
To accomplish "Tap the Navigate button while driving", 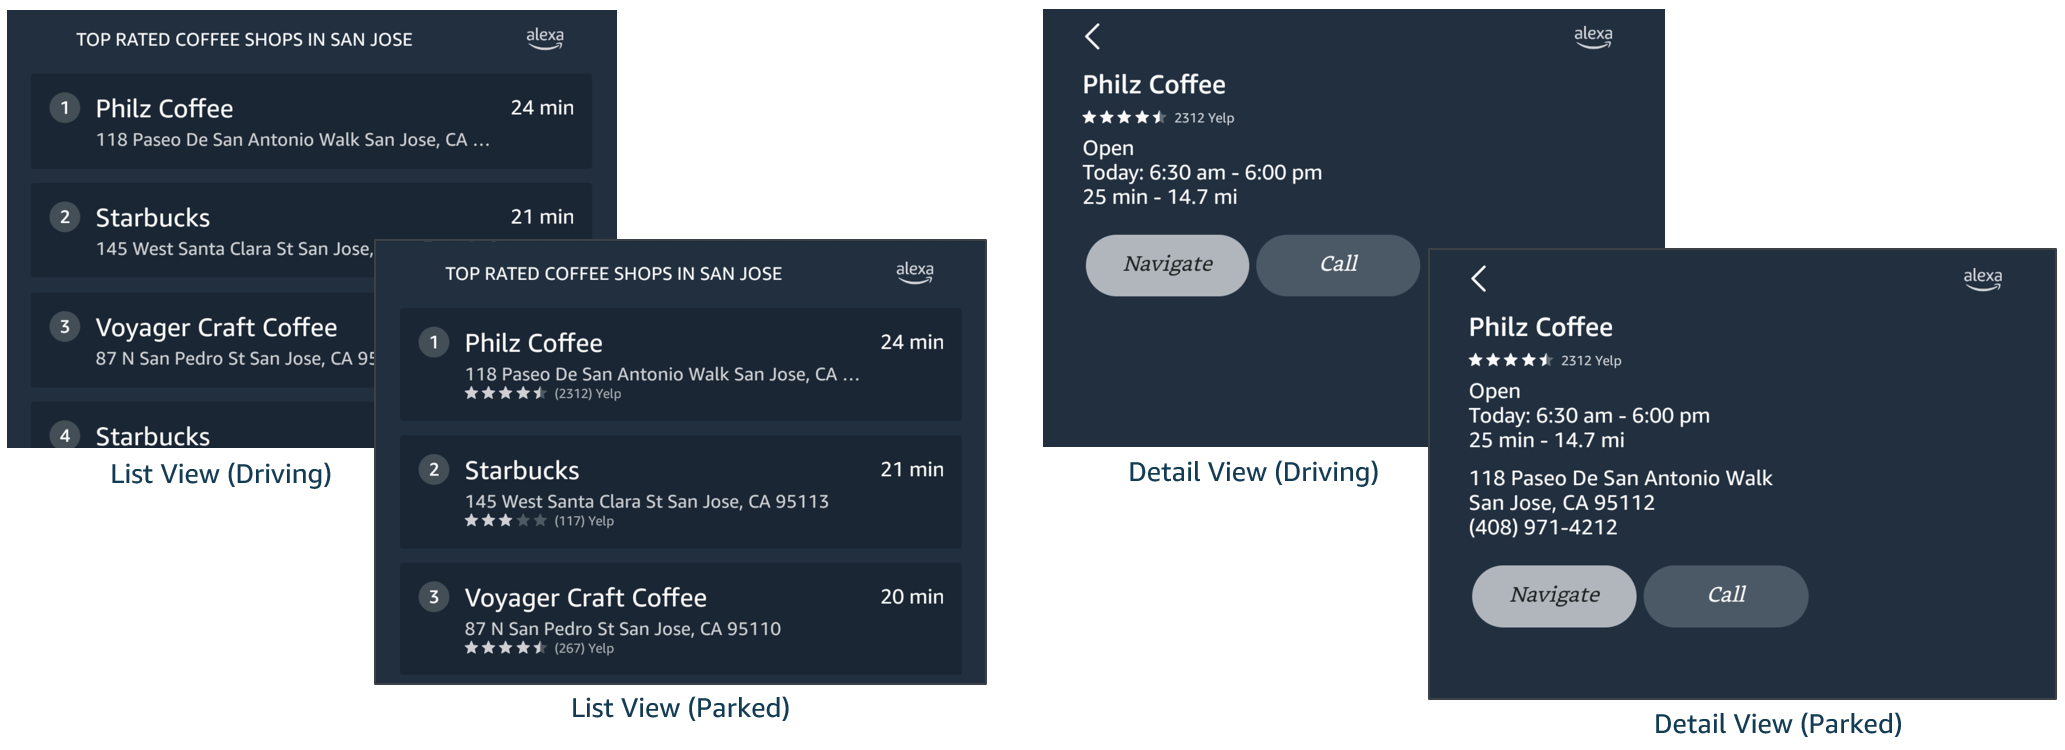I will click(1167, 264).
